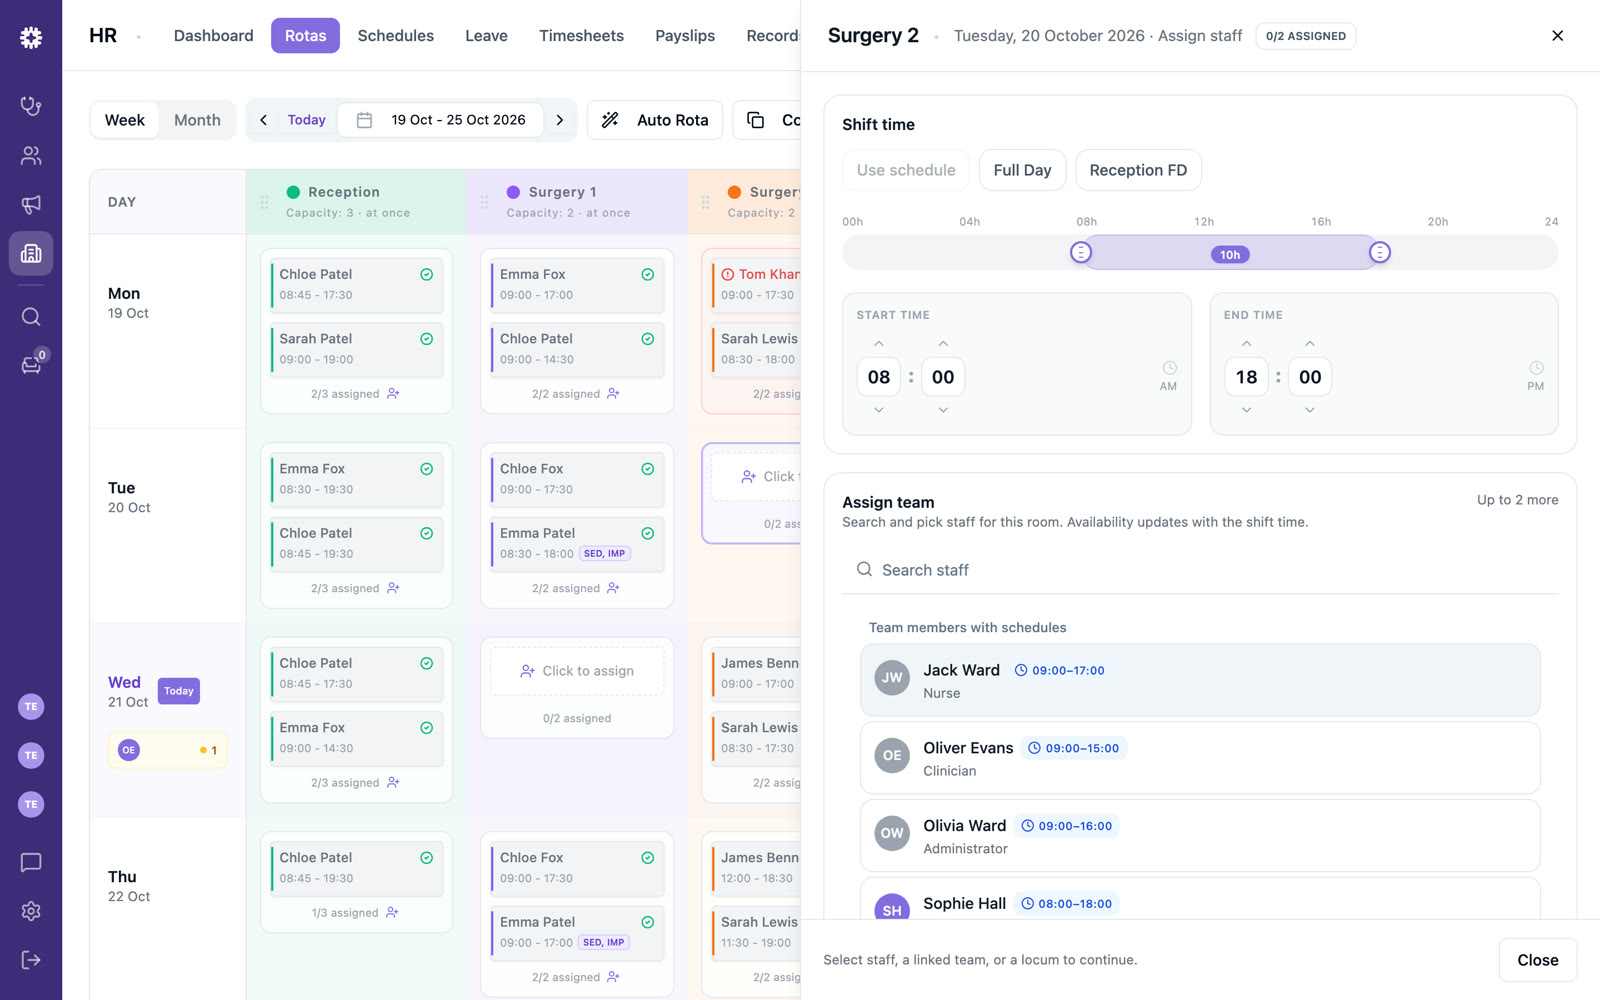The image size is (1600, 1000).
Task: Select the Reception FD shift preset
Action: click(x=1138, y=170)
